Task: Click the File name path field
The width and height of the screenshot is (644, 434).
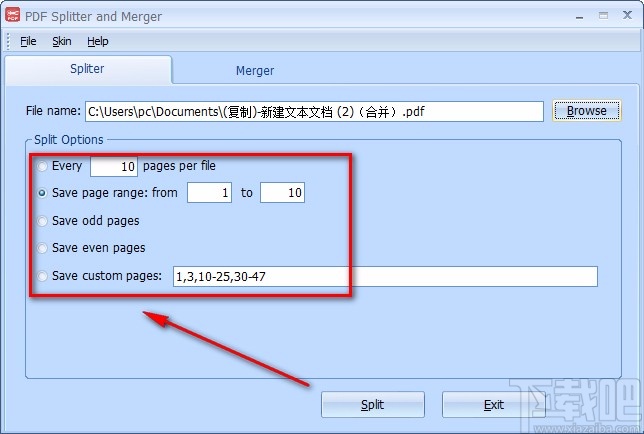Action: pos(314,112)
